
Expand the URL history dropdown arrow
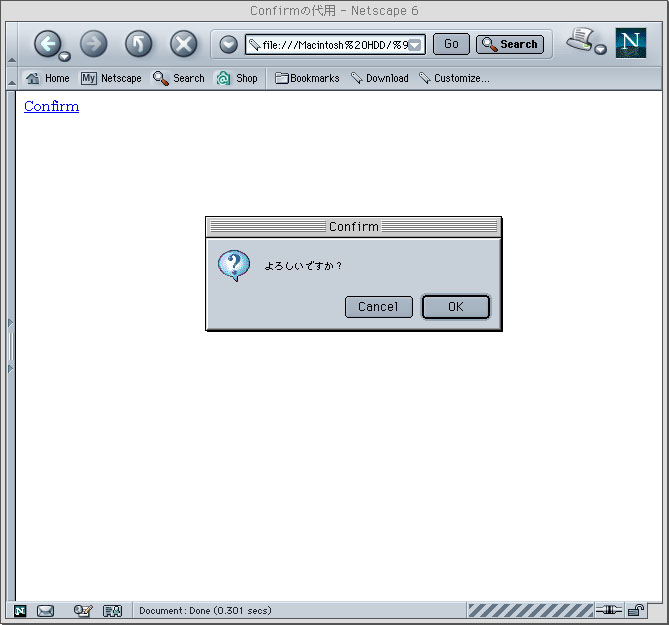(415, 45)
